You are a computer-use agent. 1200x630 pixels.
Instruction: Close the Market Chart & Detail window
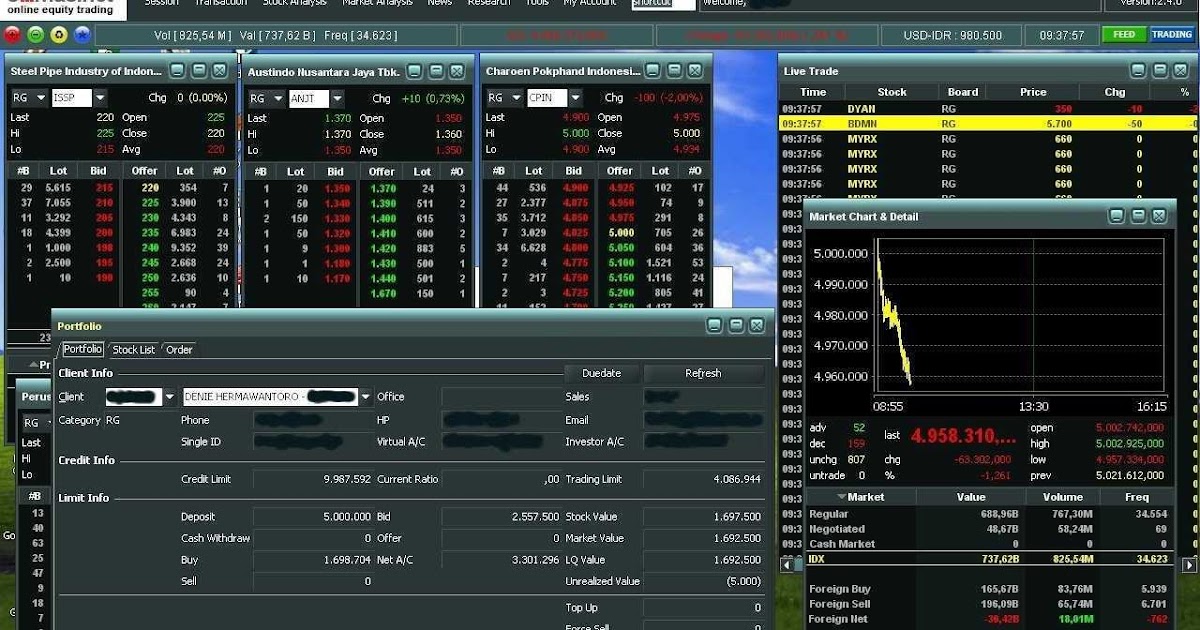(1158, 216)
